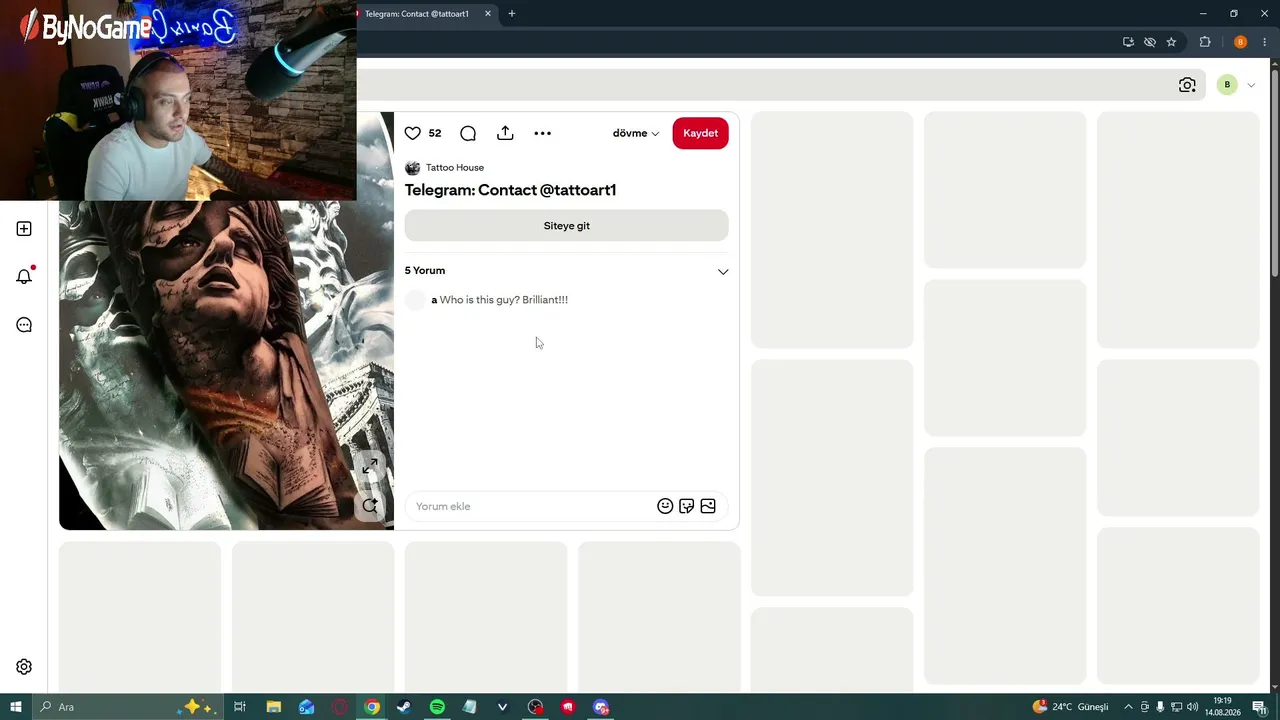Collapse the 5 Yorum comments section
Viewport: 1280px width, 720px height.
(x=723, y=271)
